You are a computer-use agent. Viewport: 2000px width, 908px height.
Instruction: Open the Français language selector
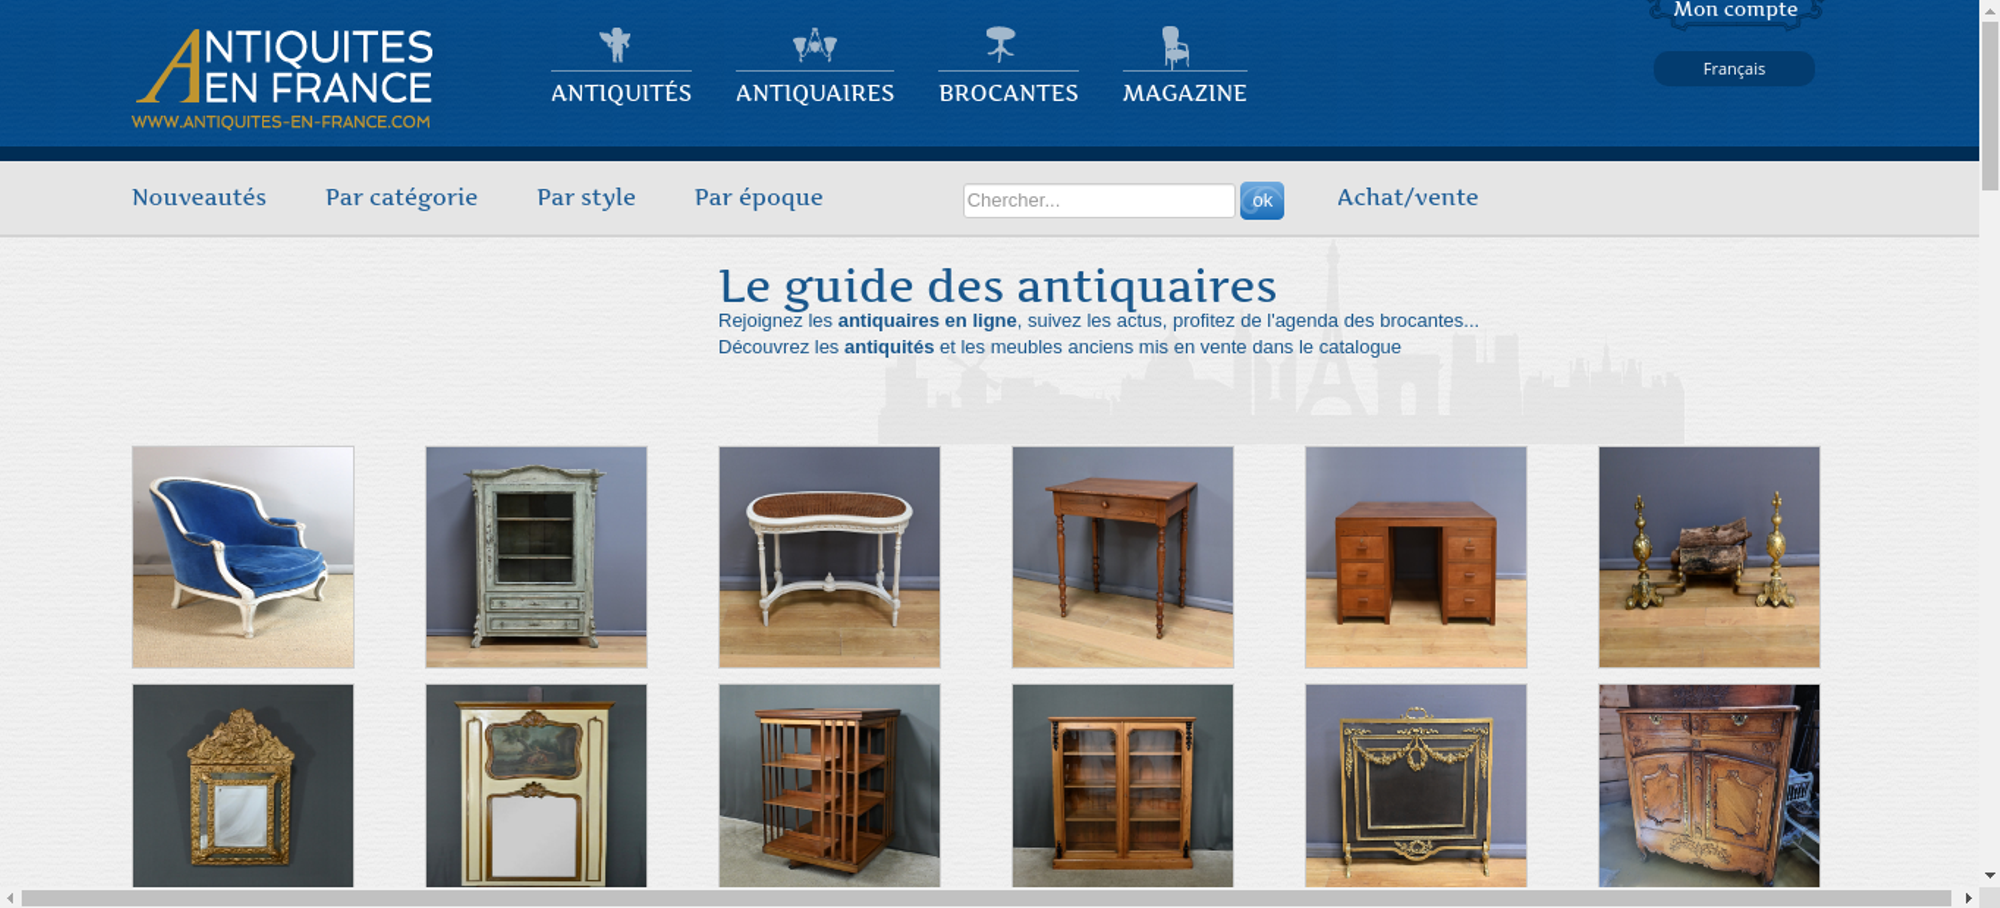click(1734, 69)
